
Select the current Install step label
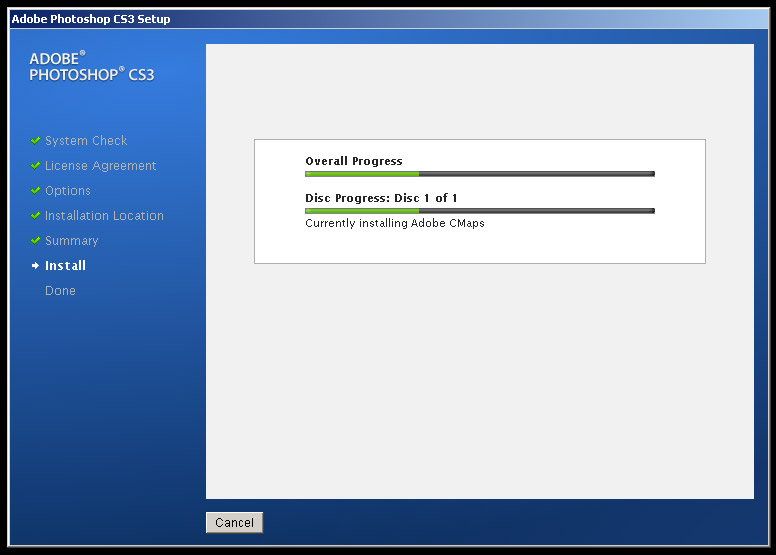tap(65, 265)
